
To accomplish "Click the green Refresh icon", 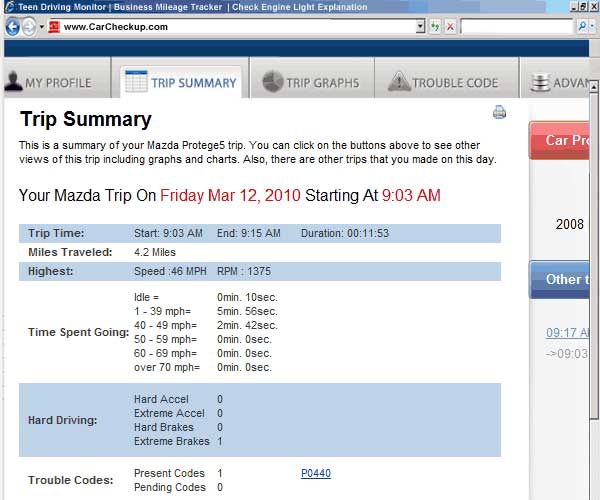I will click(435, 27).
